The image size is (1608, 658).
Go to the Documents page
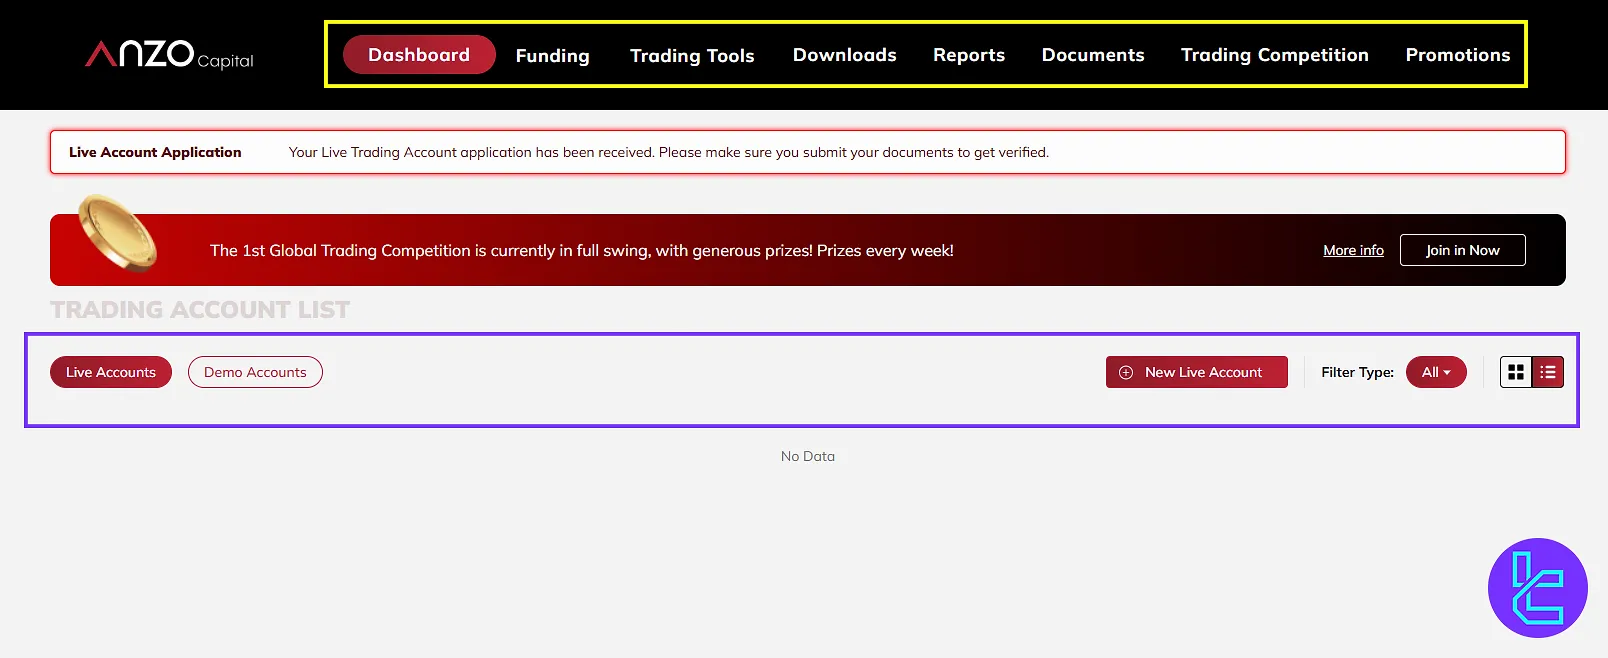(x=1093, y=55)
